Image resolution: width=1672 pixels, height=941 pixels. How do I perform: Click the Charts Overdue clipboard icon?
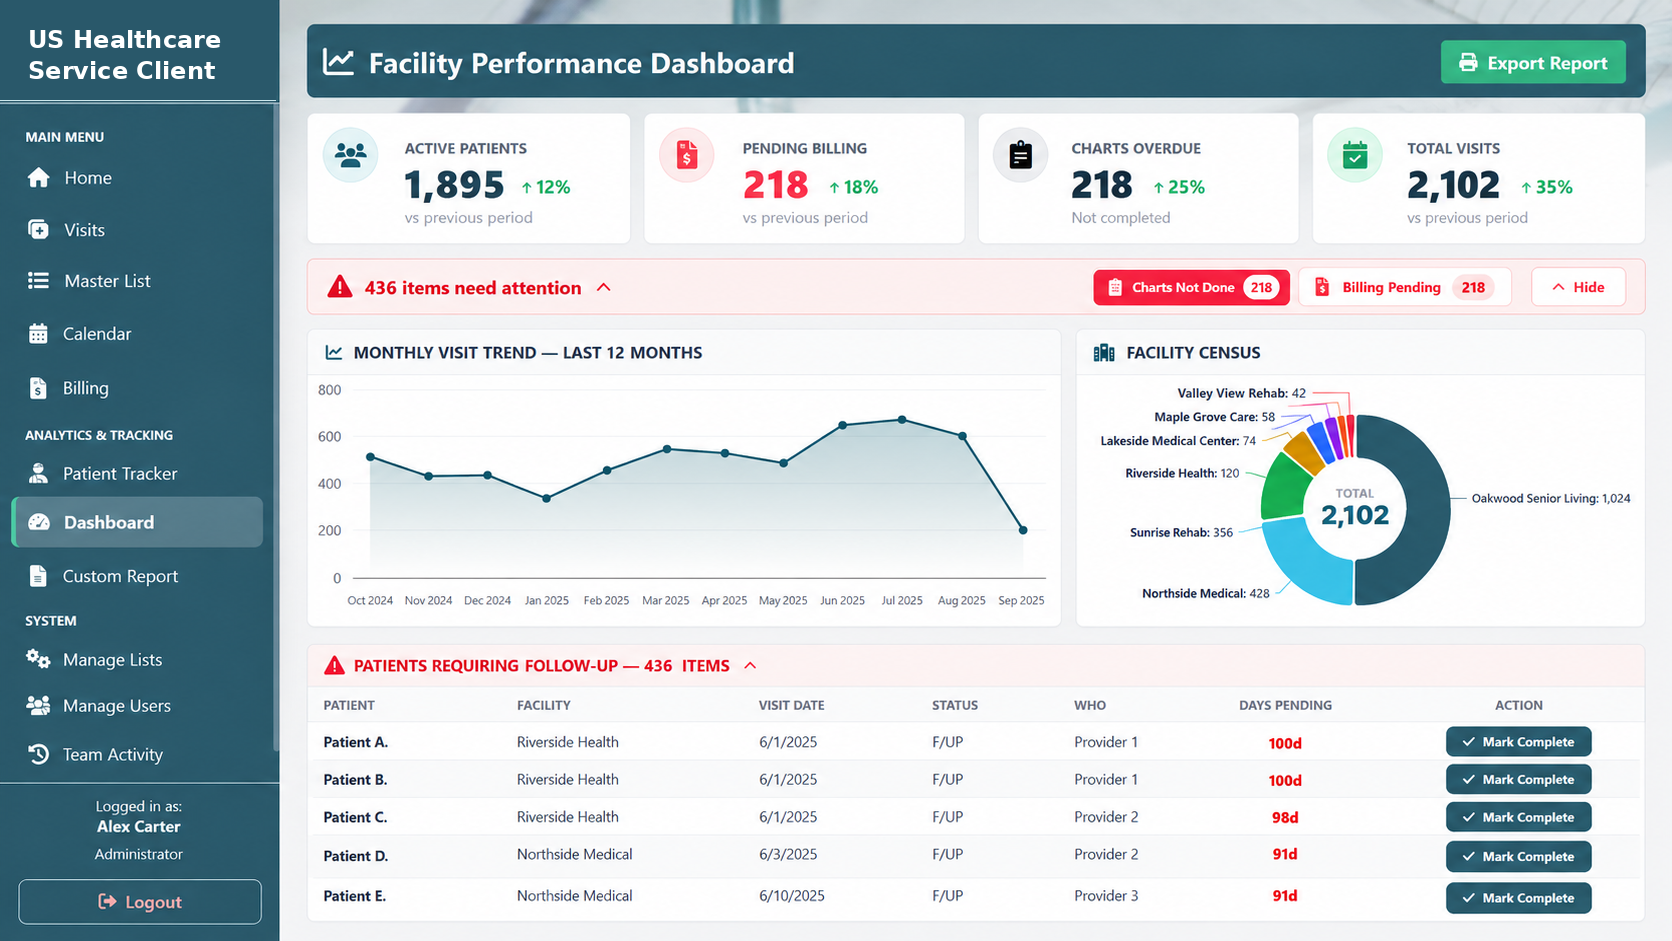(x=1020, y=155)
